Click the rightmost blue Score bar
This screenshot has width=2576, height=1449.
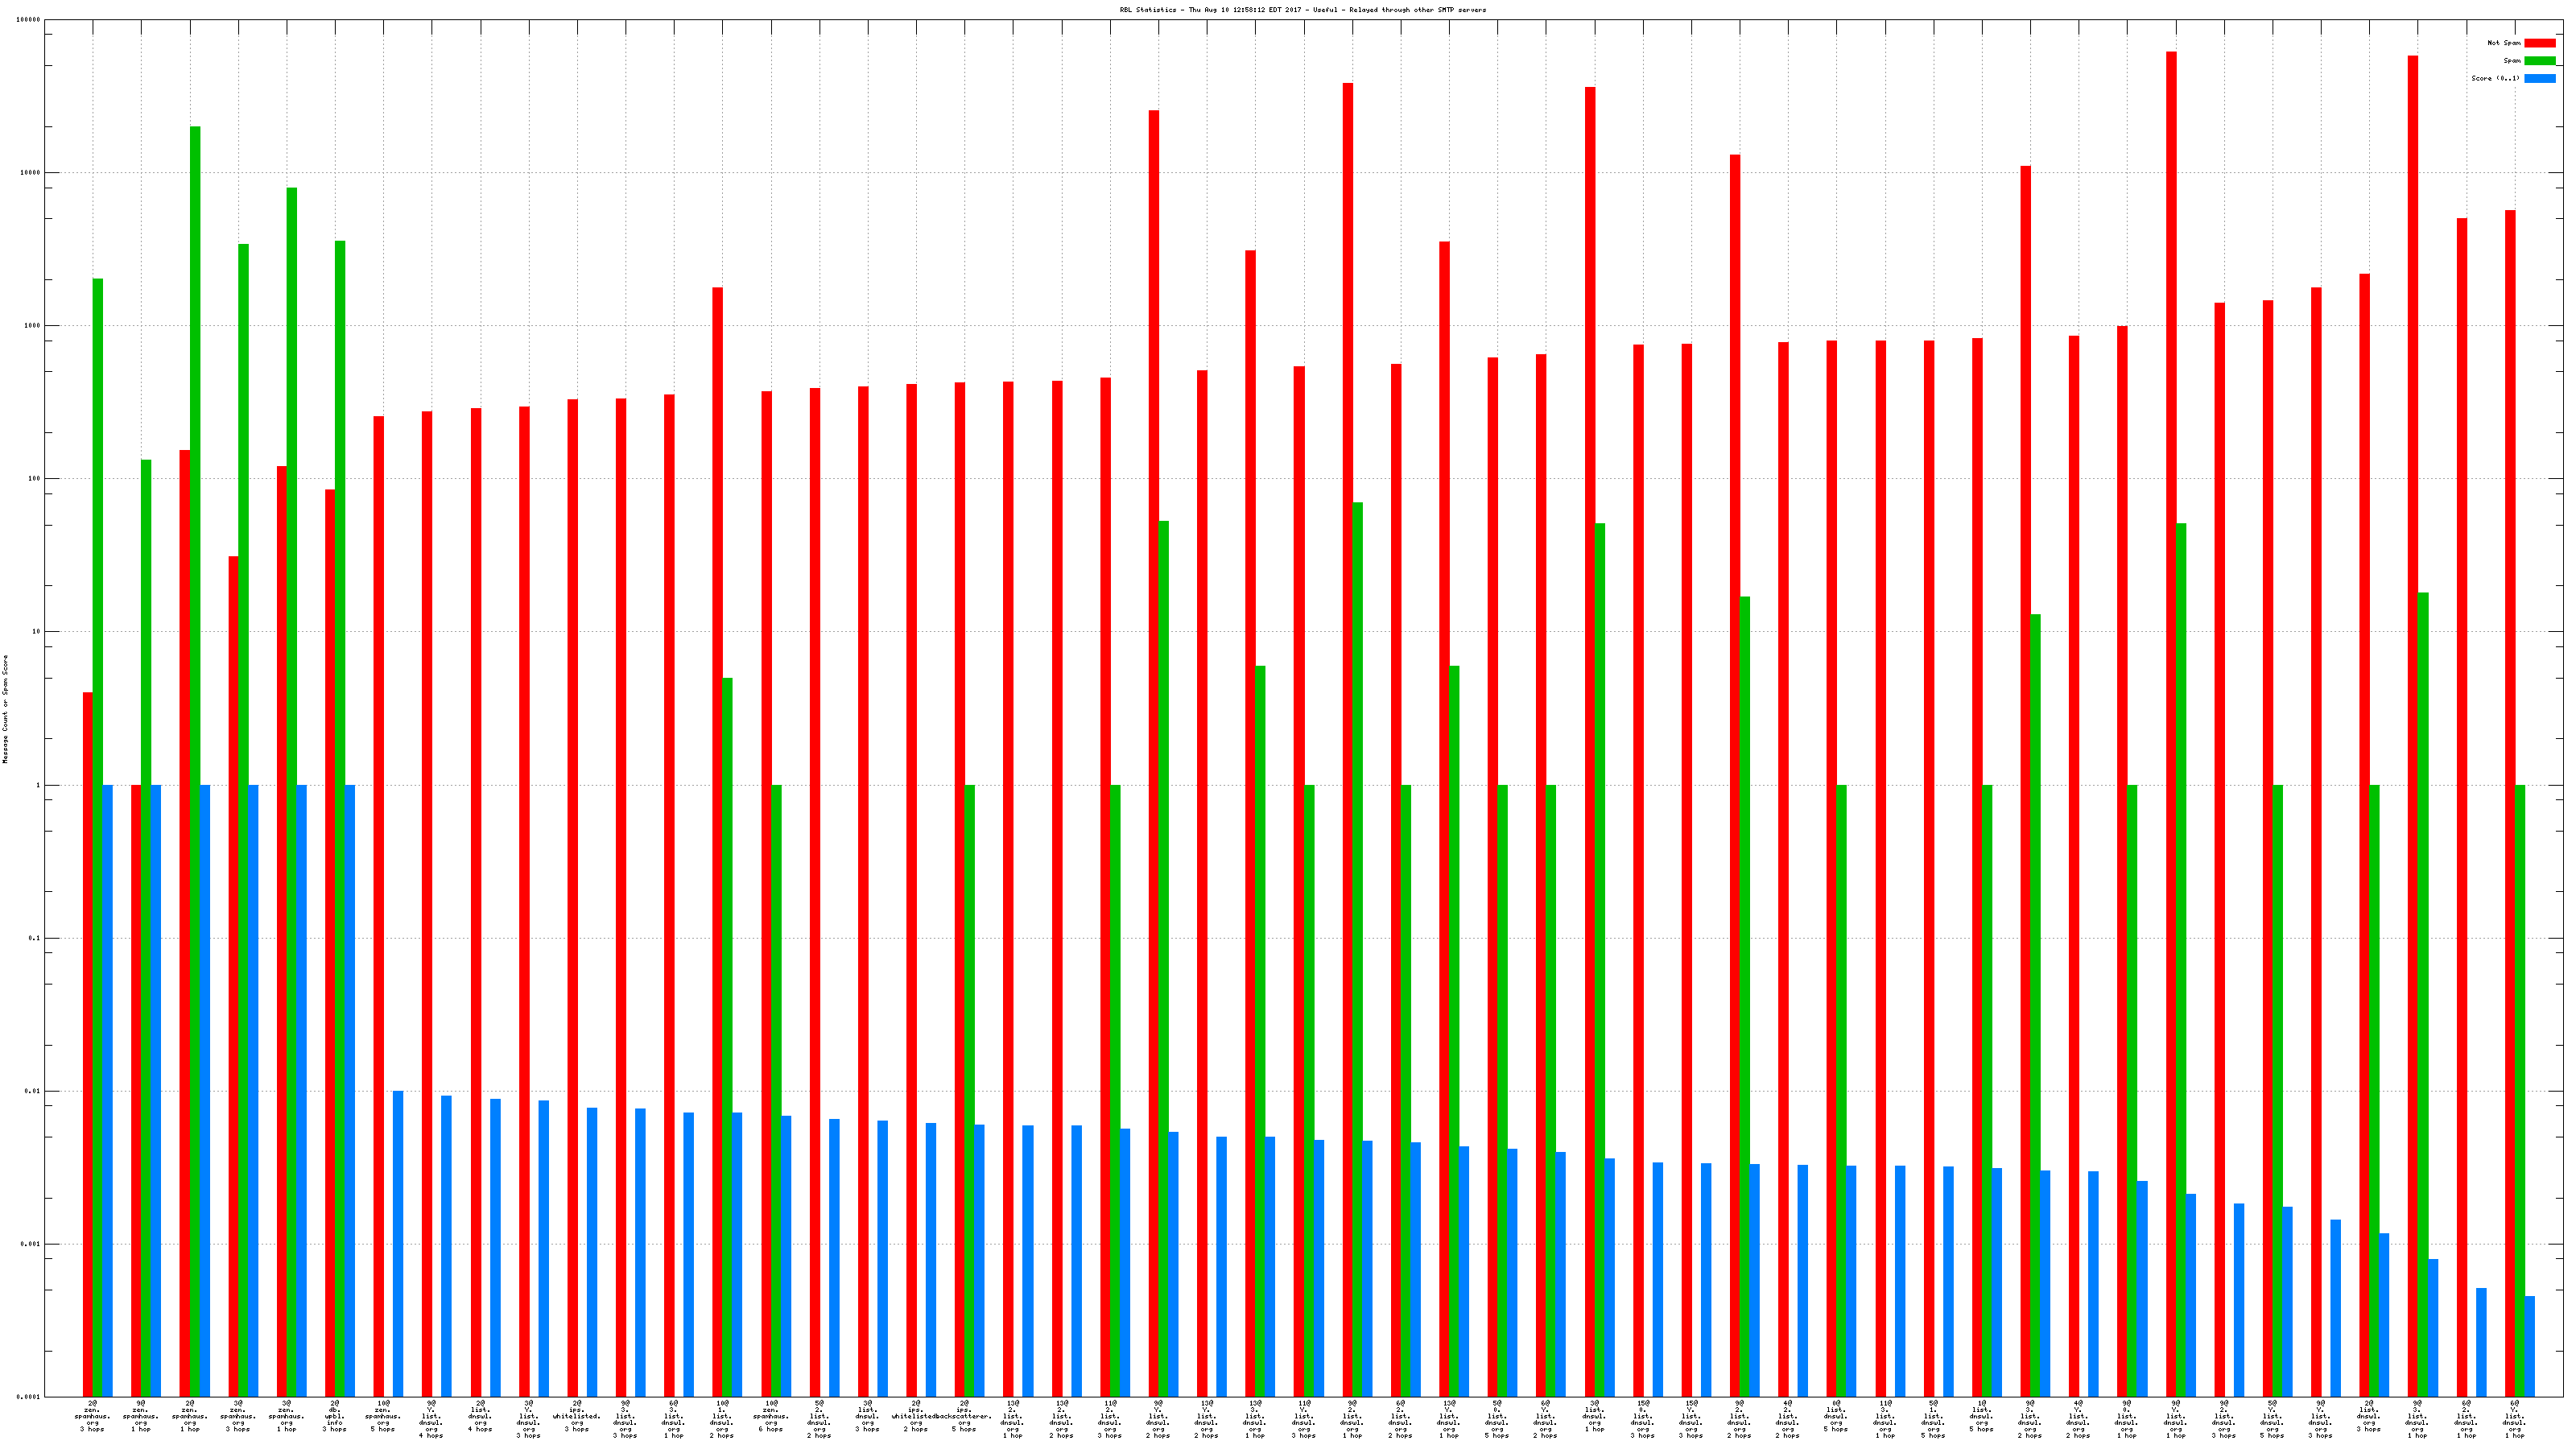point(2530,1346)
